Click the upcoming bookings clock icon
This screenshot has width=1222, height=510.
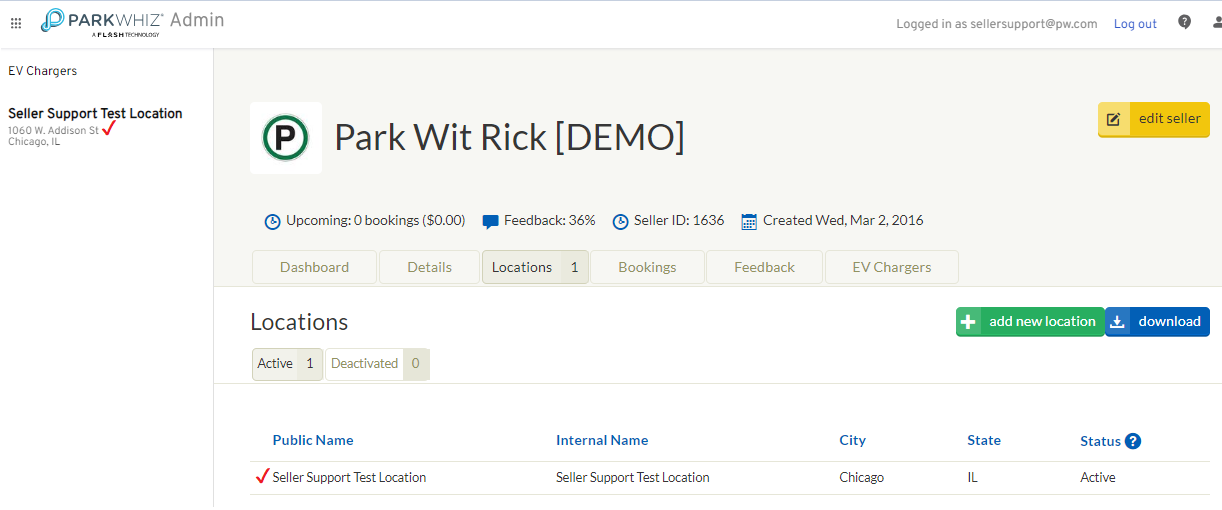pos(272,221)
